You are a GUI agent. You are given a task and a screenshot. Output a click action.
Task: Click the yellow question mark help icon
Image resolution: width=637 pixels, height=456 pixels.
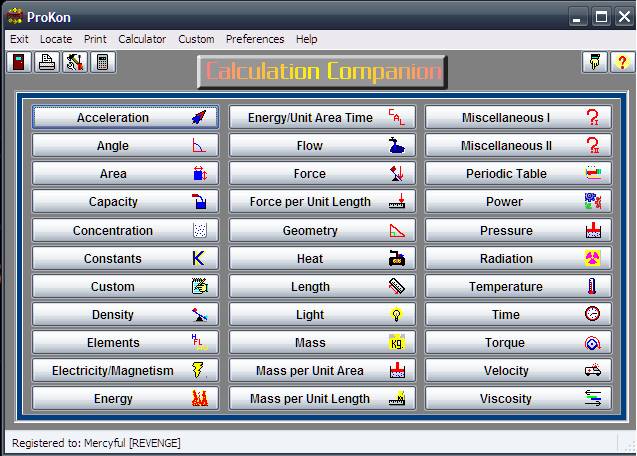622,62
